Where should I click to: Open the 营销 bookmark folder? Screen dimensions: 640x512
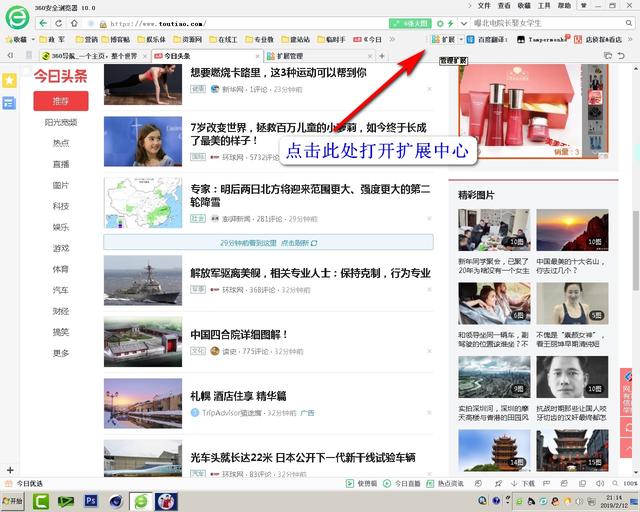[87, 40]
